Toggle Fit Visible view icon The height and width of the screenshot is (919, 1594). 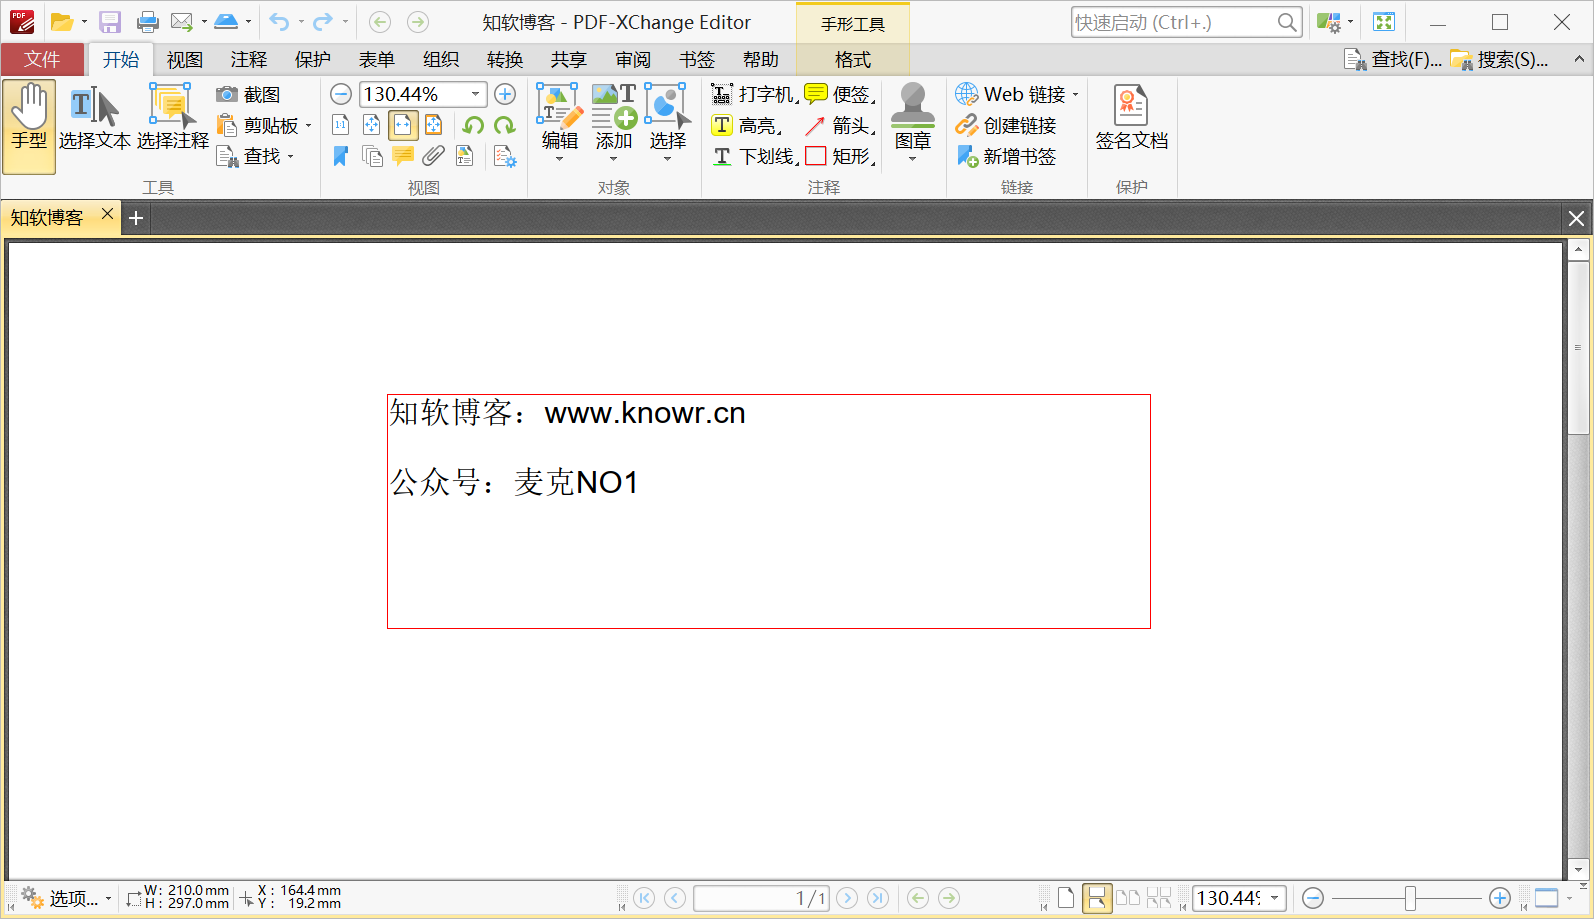tap(434, 125)
